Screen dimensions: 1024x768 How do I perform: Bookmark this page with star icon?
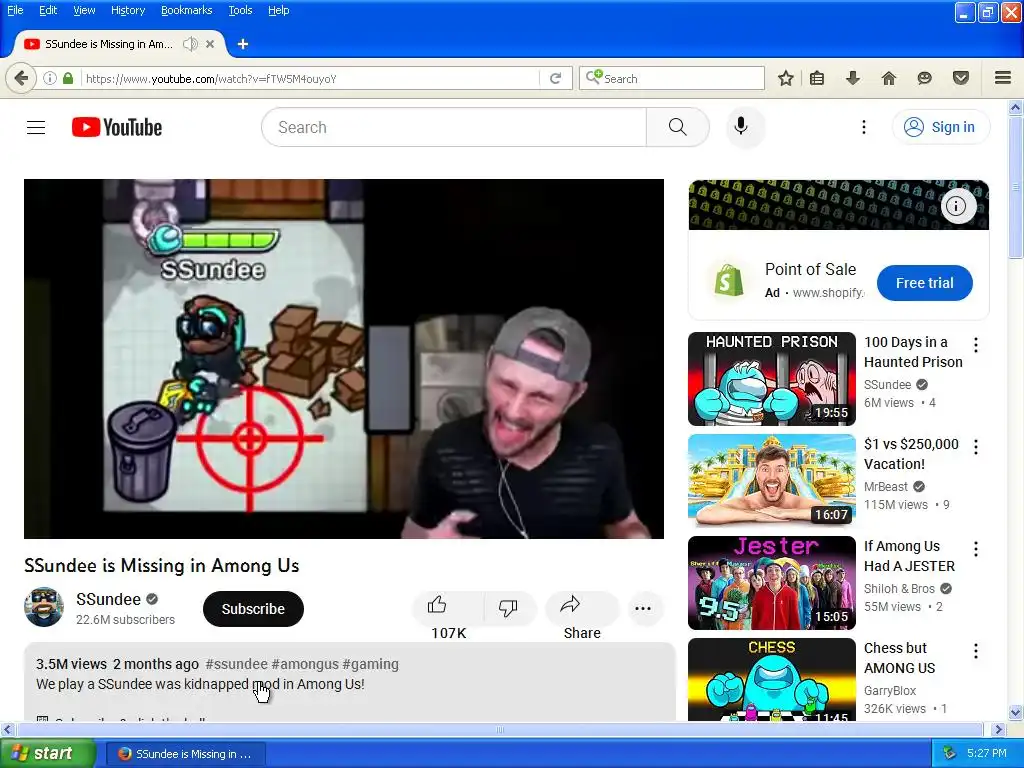click(x=786, y=78)
